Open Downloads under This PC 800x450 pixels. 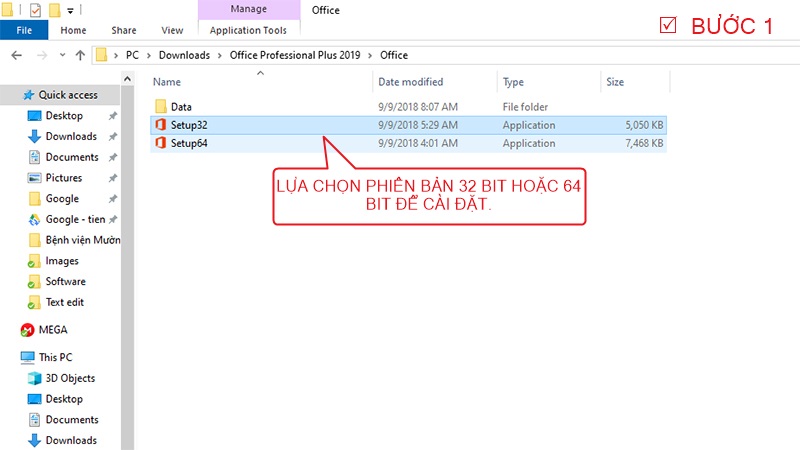point(71,440)
